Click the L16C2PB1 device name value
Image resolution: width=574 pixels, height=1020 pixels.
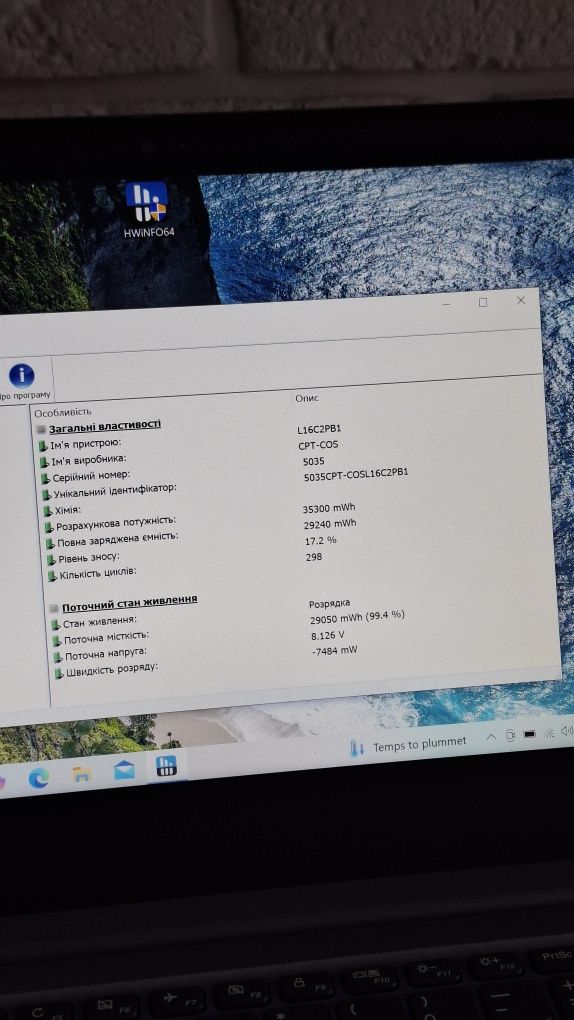tap(319, 430)
